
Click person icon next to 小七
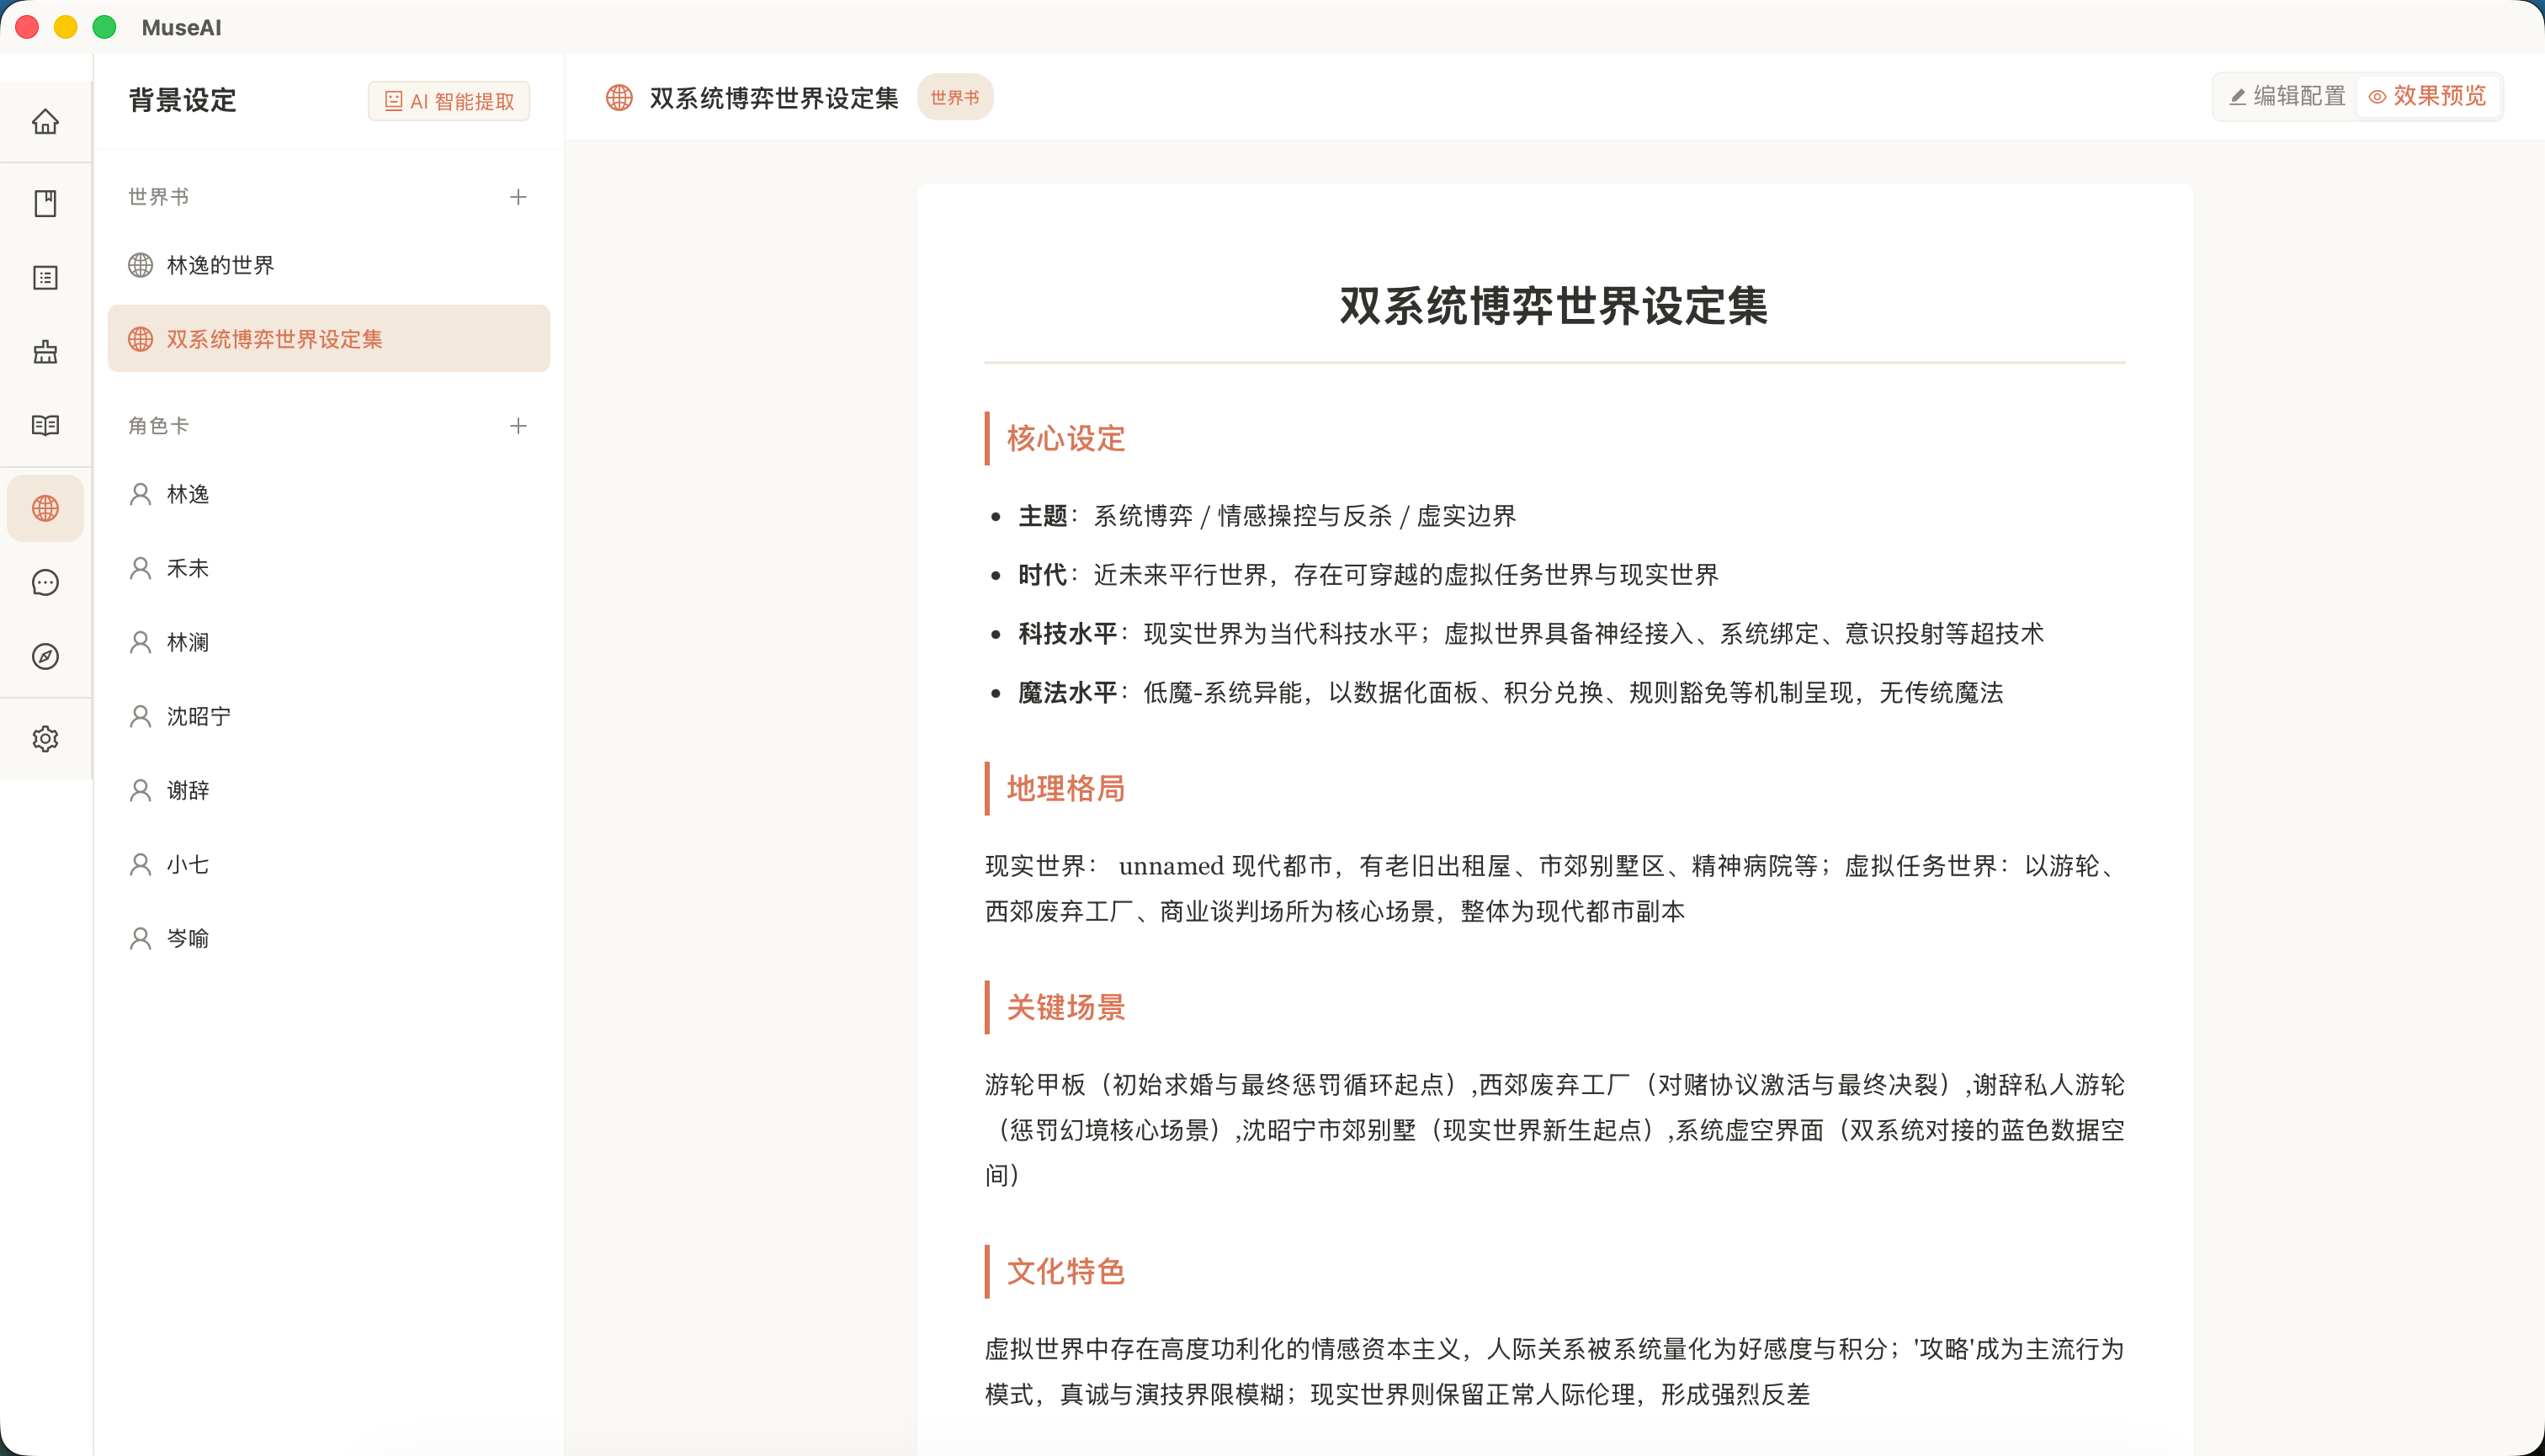coord(140,864)
